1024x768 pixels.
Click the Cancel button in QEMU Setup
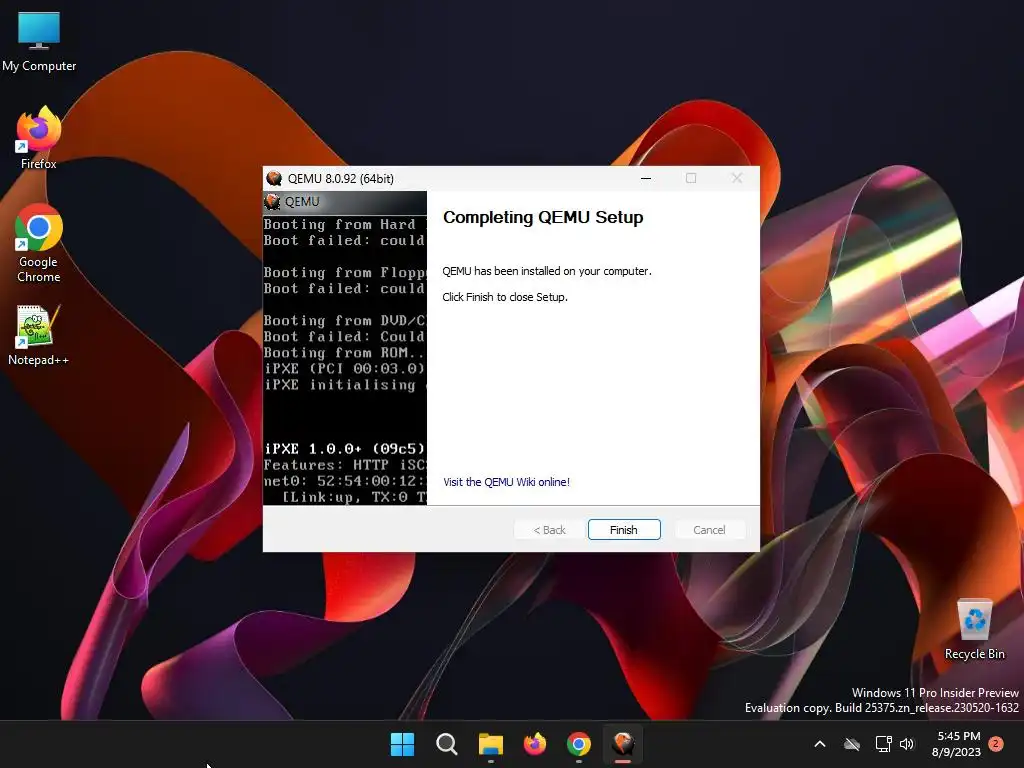point(709,530)
